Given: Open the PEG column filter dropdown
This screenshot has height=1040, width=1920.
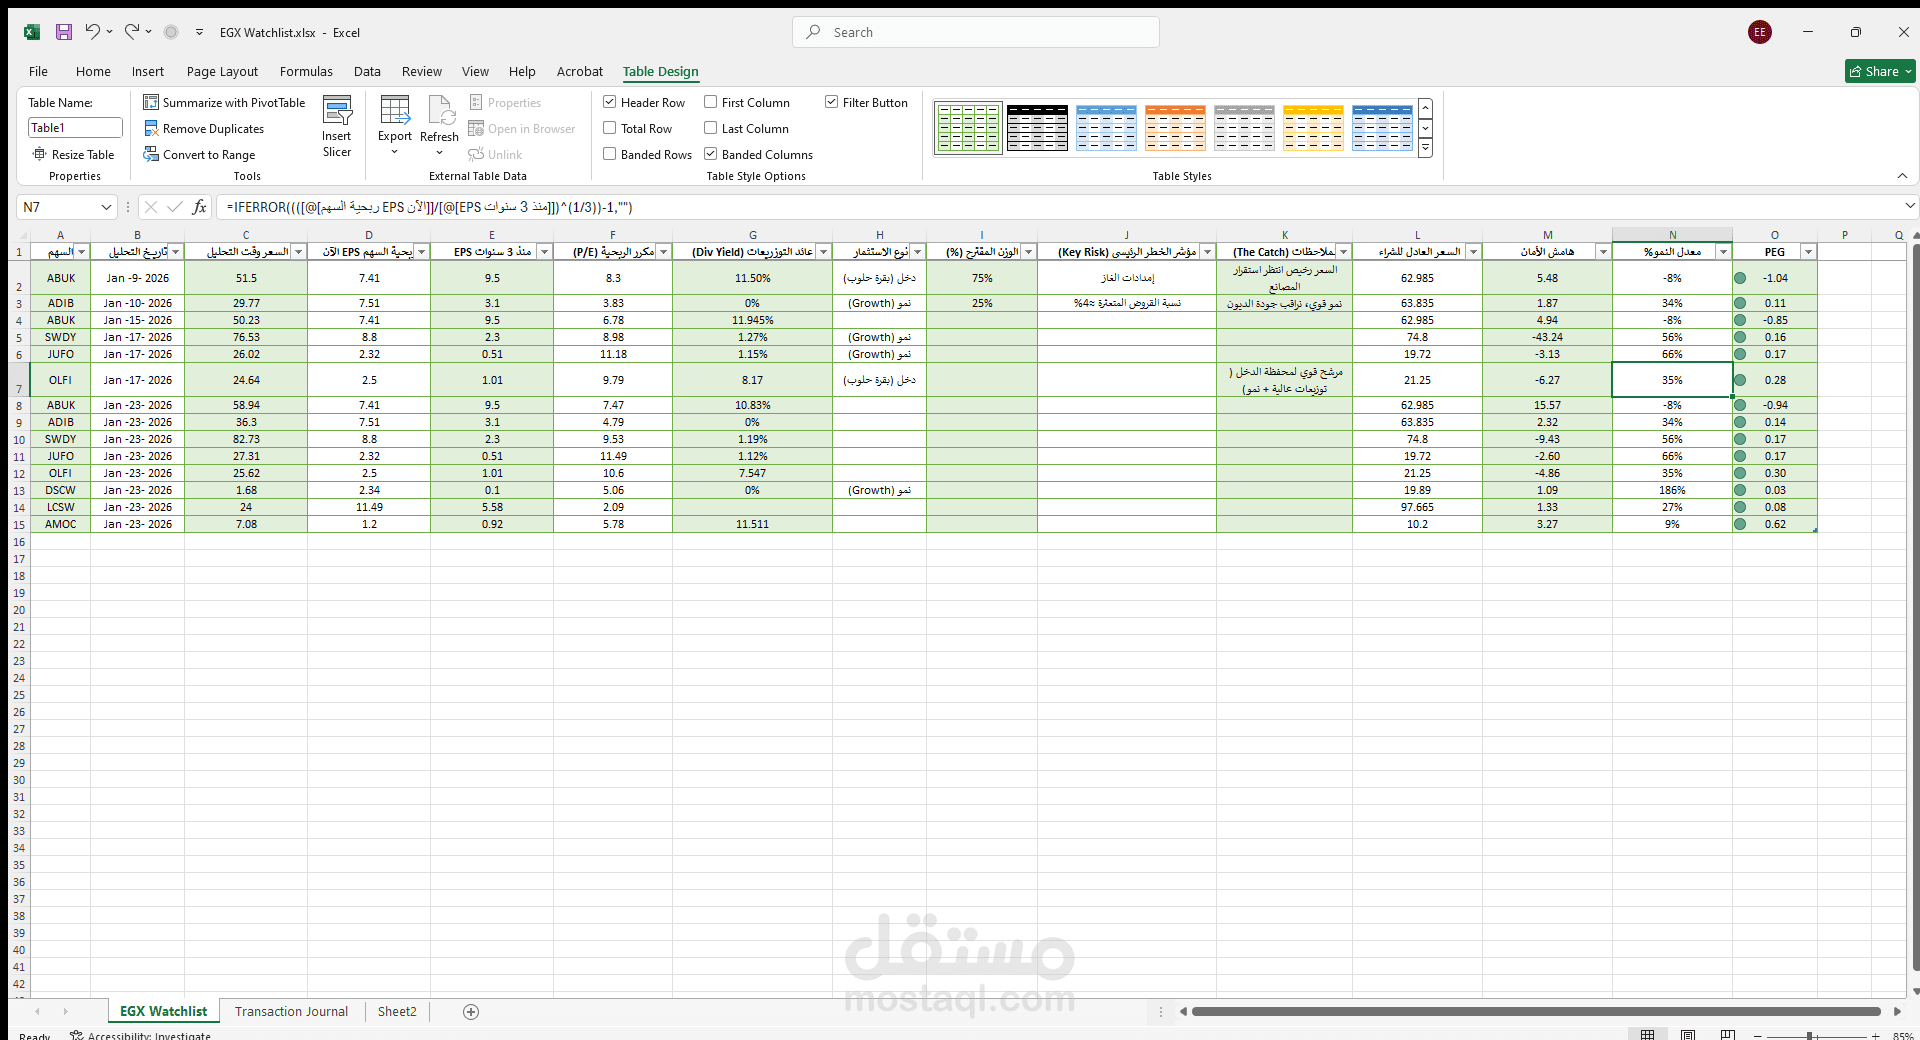Looking at the screenshot, I should (1808, 252).
